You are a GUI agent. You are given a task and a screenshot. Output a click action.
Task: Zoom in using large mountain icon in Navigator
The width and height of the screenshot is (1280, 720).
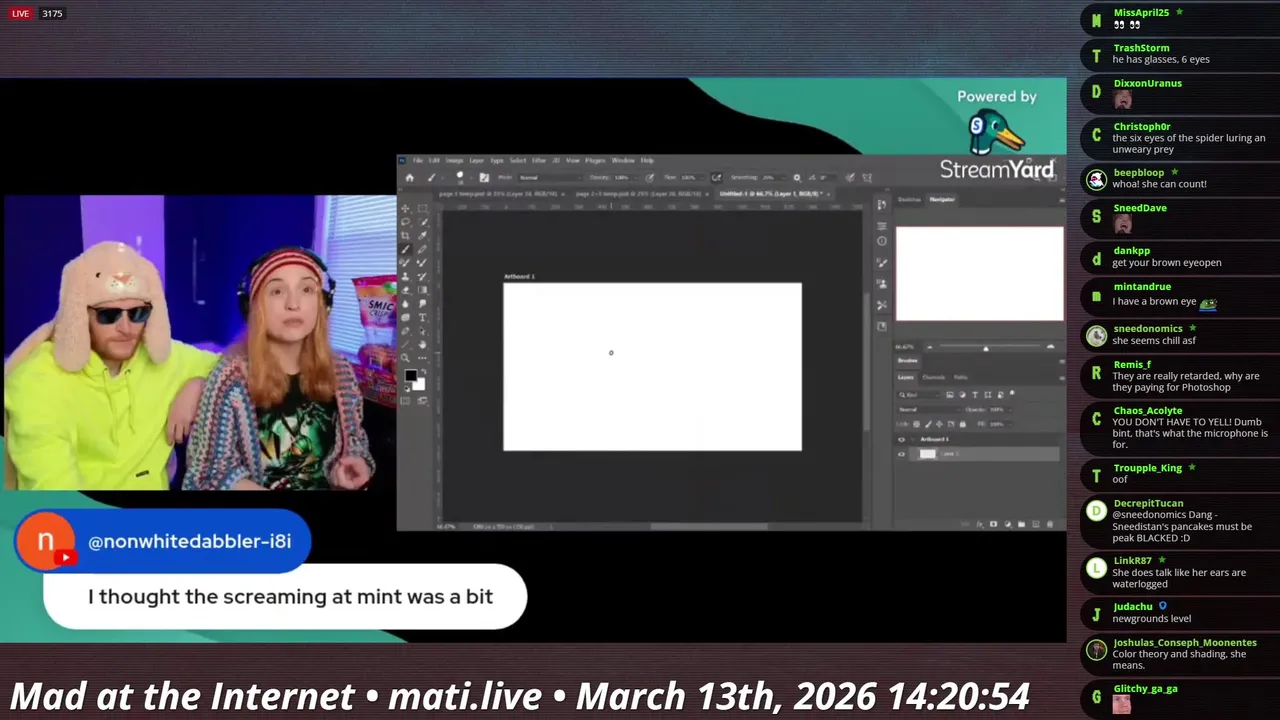[1051, 347]
